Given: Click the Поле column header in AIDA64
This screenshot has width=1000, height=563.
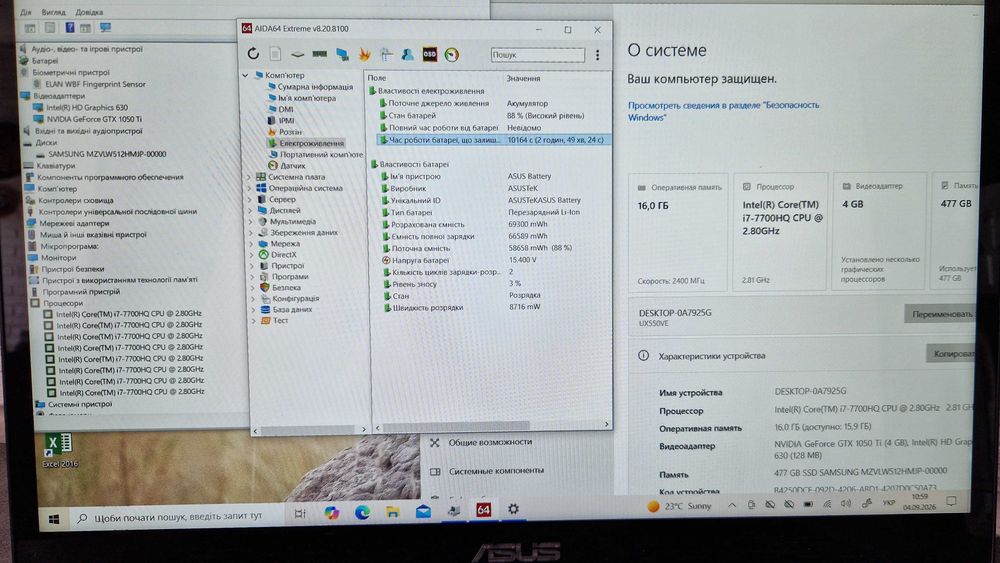Looking at the screenshot, I should [376, 78].
